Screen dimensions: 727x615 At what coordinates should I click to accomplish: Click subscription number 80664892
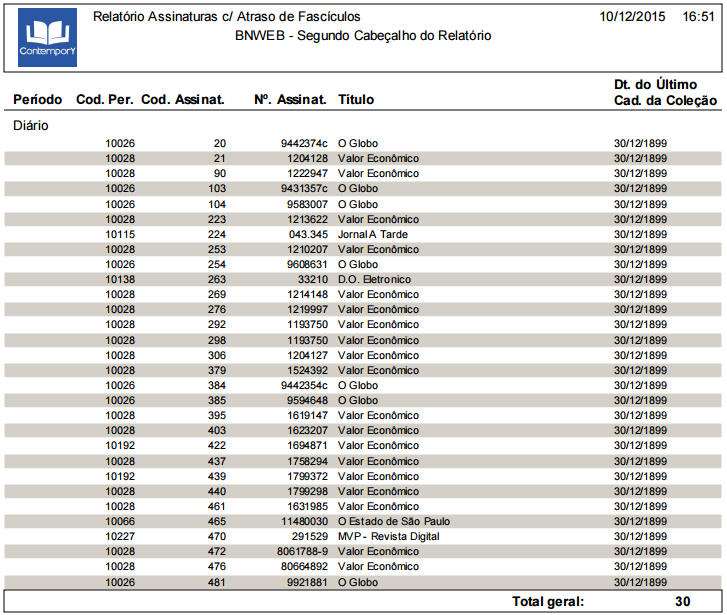[x=304, y=567]
